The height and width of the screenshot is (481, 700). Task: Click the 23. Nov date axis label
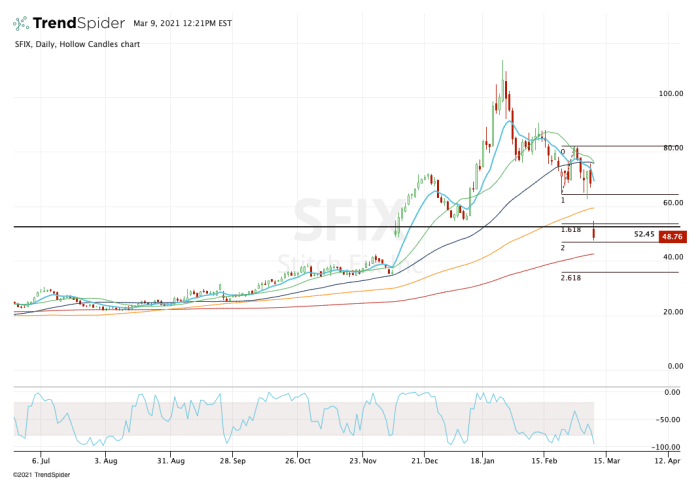point(364,462)
